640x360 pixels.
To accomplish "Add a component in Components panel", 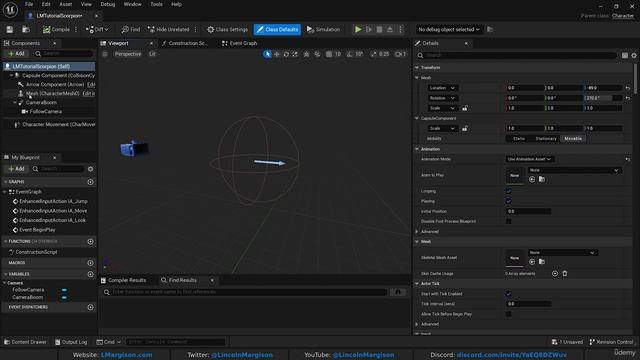I will 17,53.
